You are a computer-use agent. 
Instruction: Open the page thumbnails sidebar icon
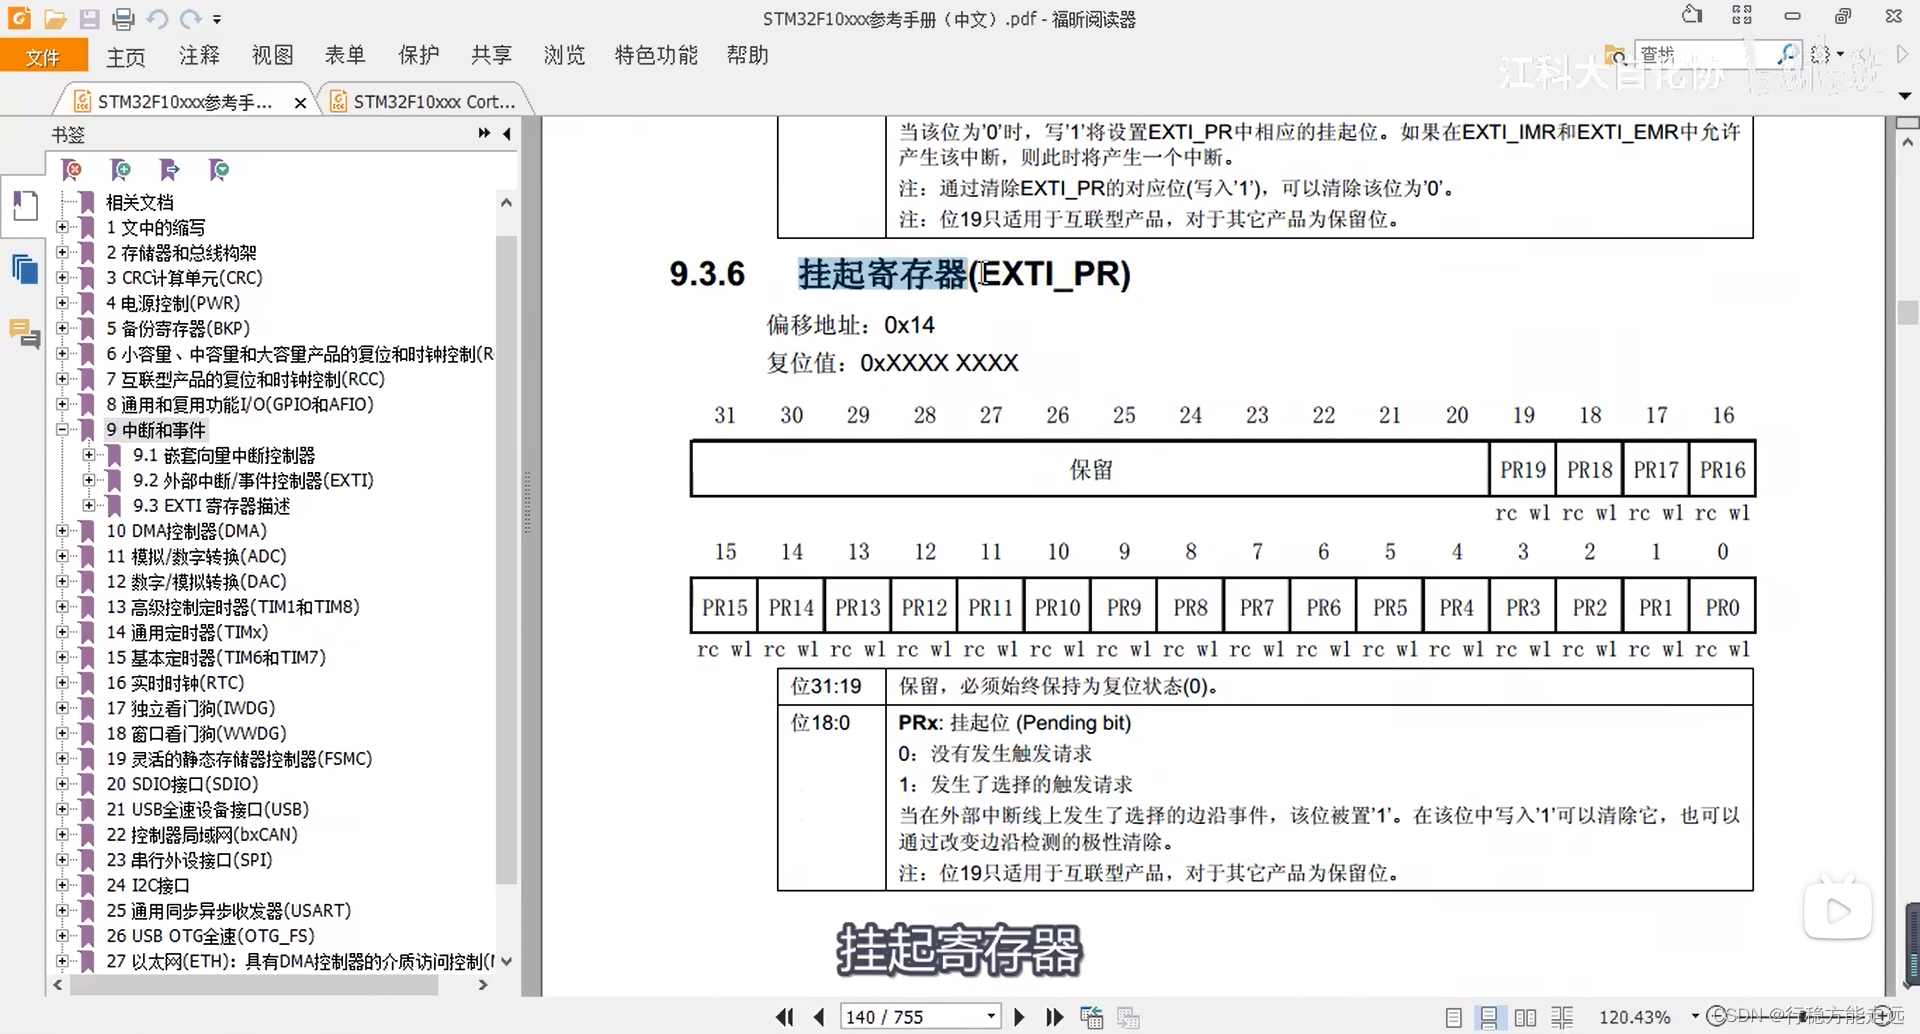(x=24, y=270)
